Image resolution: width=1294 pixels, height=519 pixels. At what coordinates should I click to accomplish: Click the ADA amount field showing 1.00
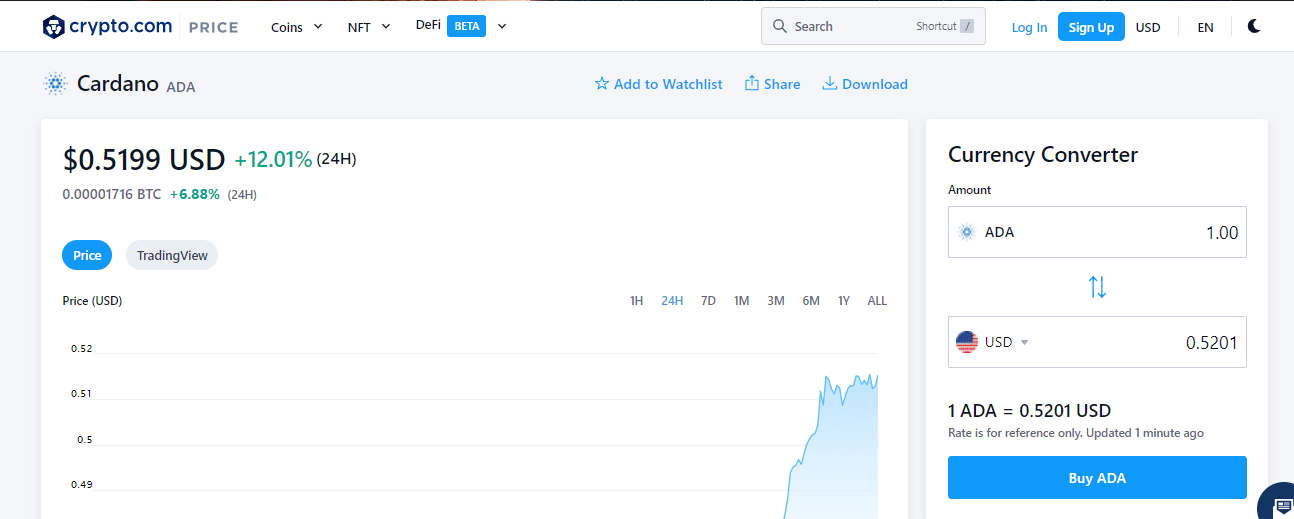[1097, 232]
